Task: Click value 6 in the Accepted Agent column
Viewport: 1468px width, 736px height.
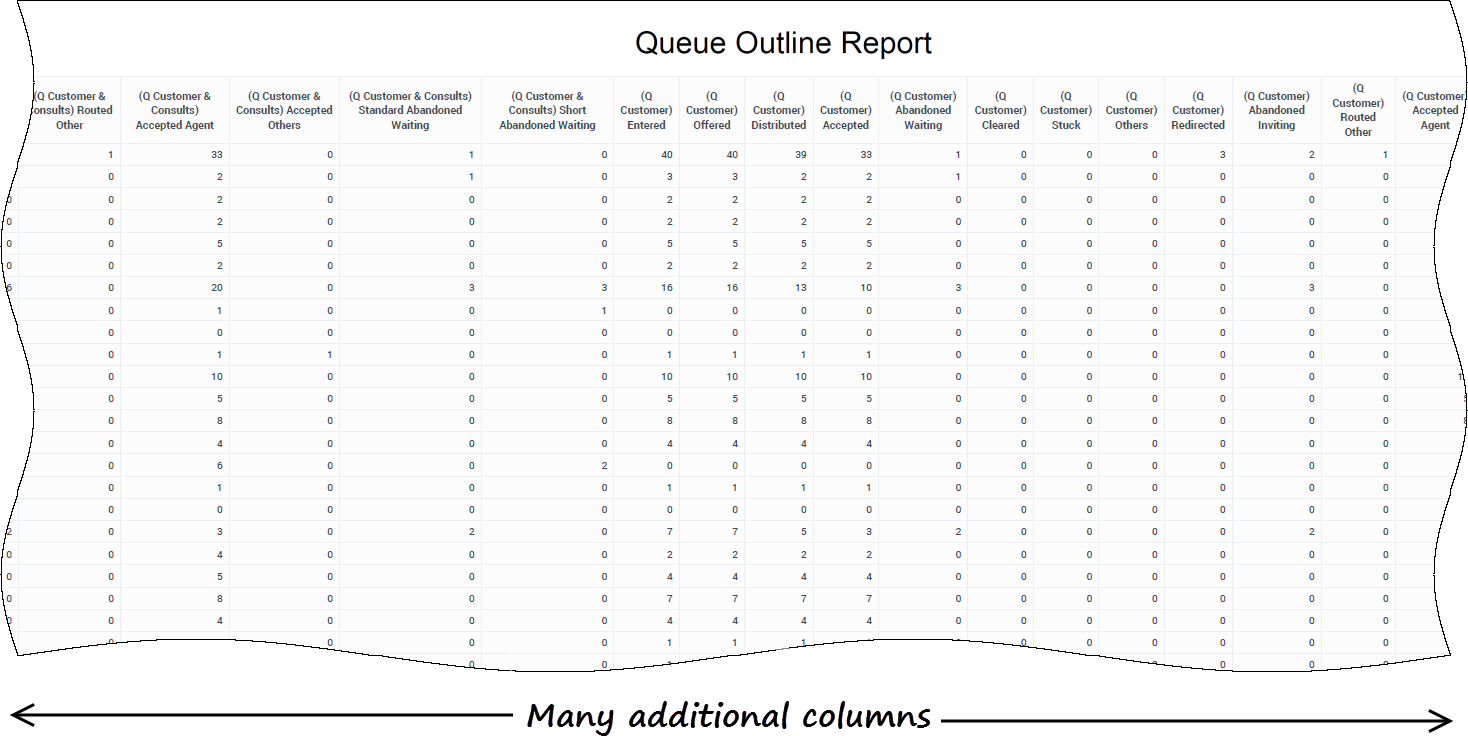Action: point(219,466)
